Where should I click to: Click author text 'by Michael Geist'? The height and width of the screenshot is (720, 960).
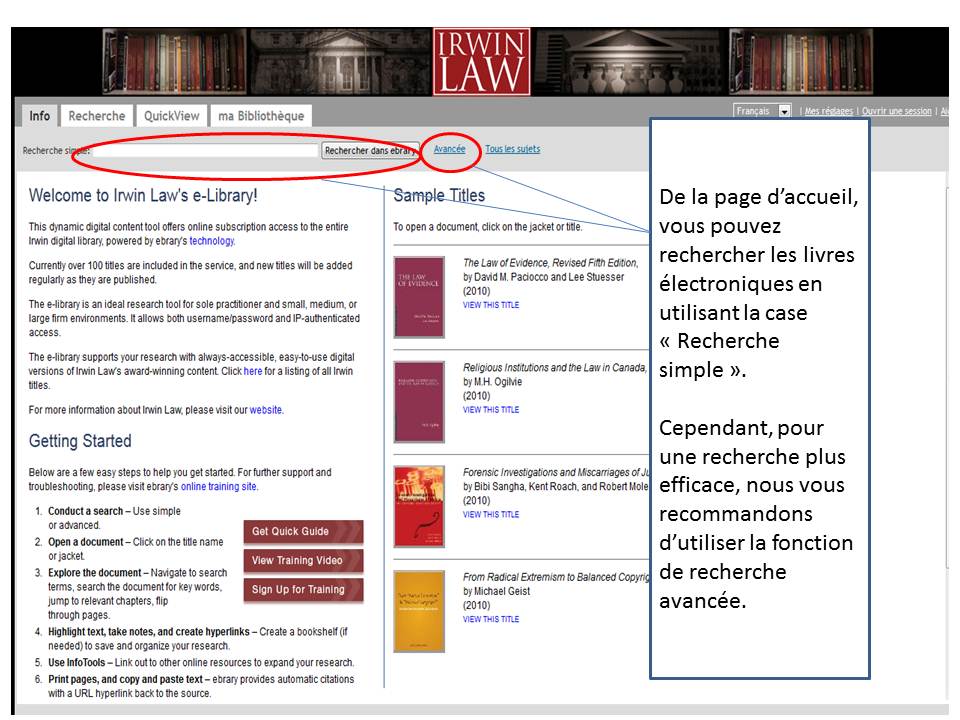click(x=497, y=591)
